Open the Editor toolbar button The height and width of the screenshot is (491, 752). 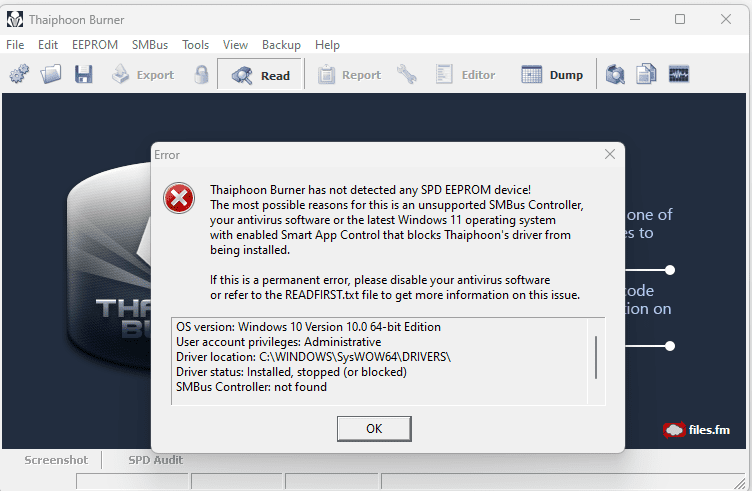coord(465,74)
